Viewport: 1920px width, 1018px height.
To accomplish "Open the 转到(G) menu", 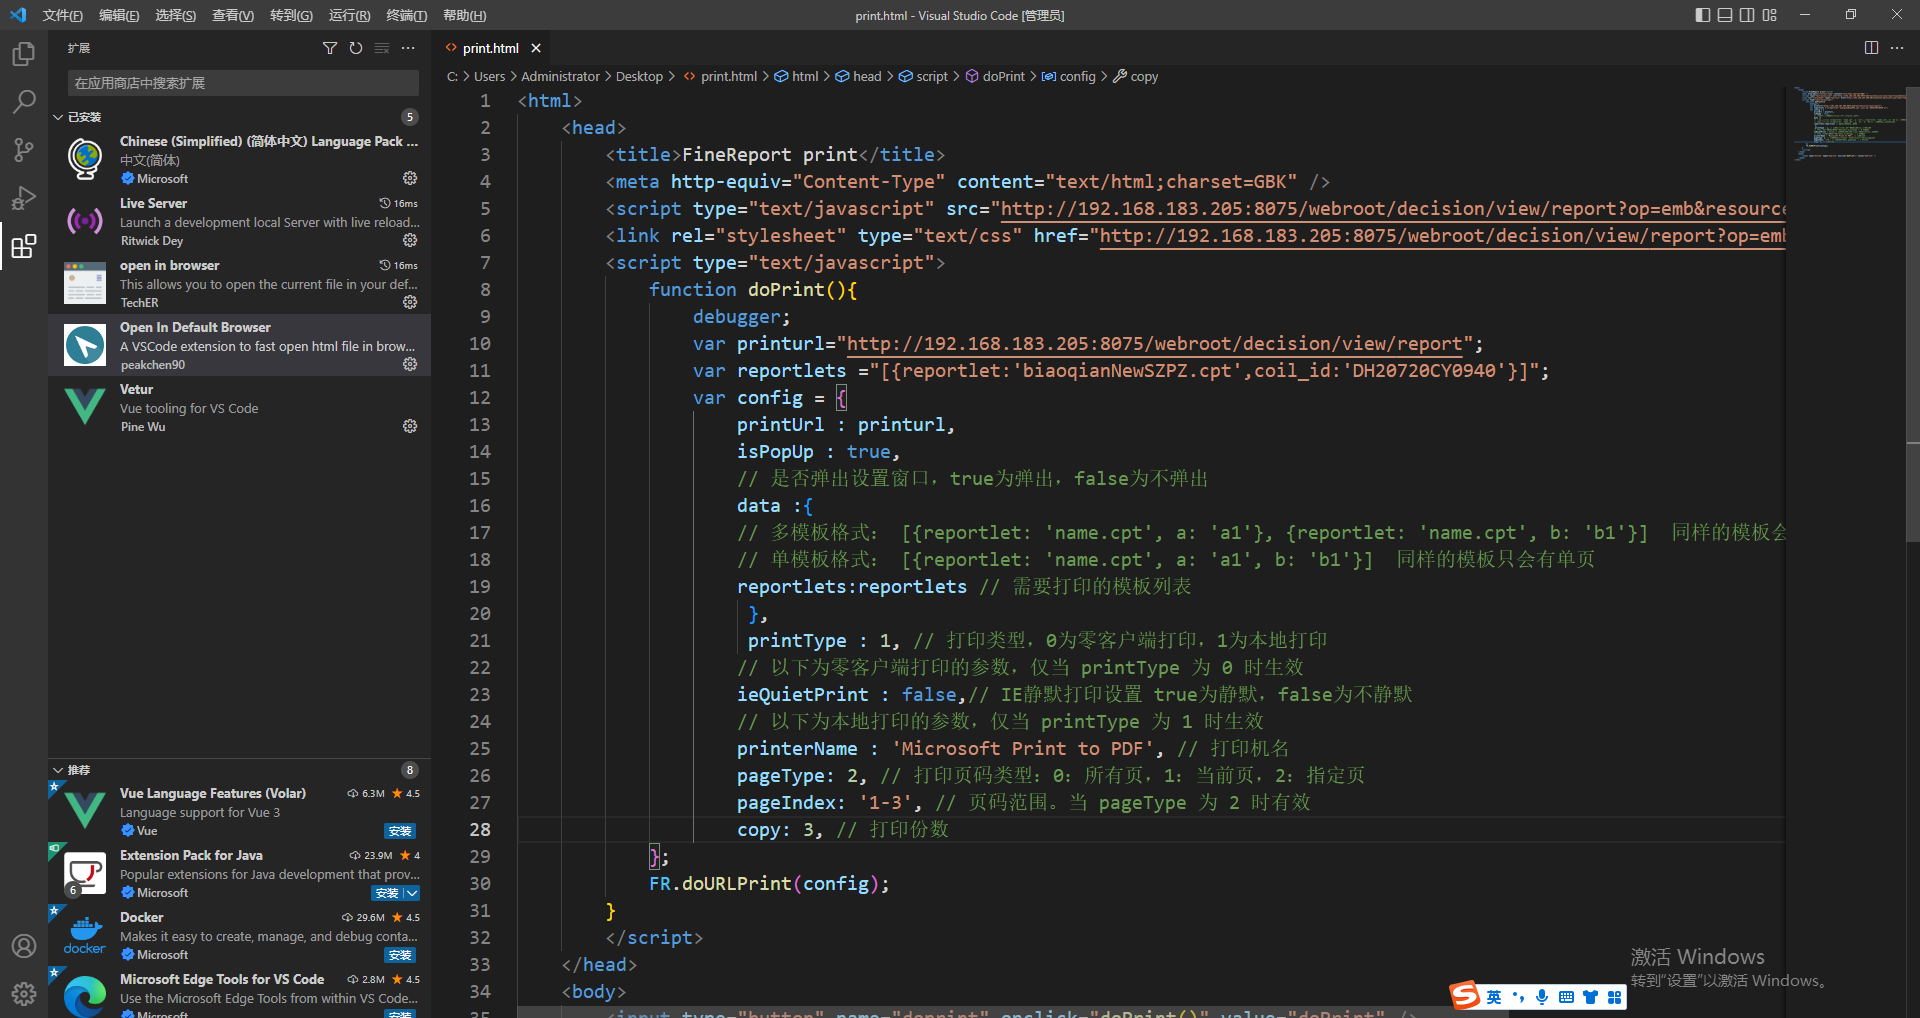I will pyautogui.click(x=291, y=15).
